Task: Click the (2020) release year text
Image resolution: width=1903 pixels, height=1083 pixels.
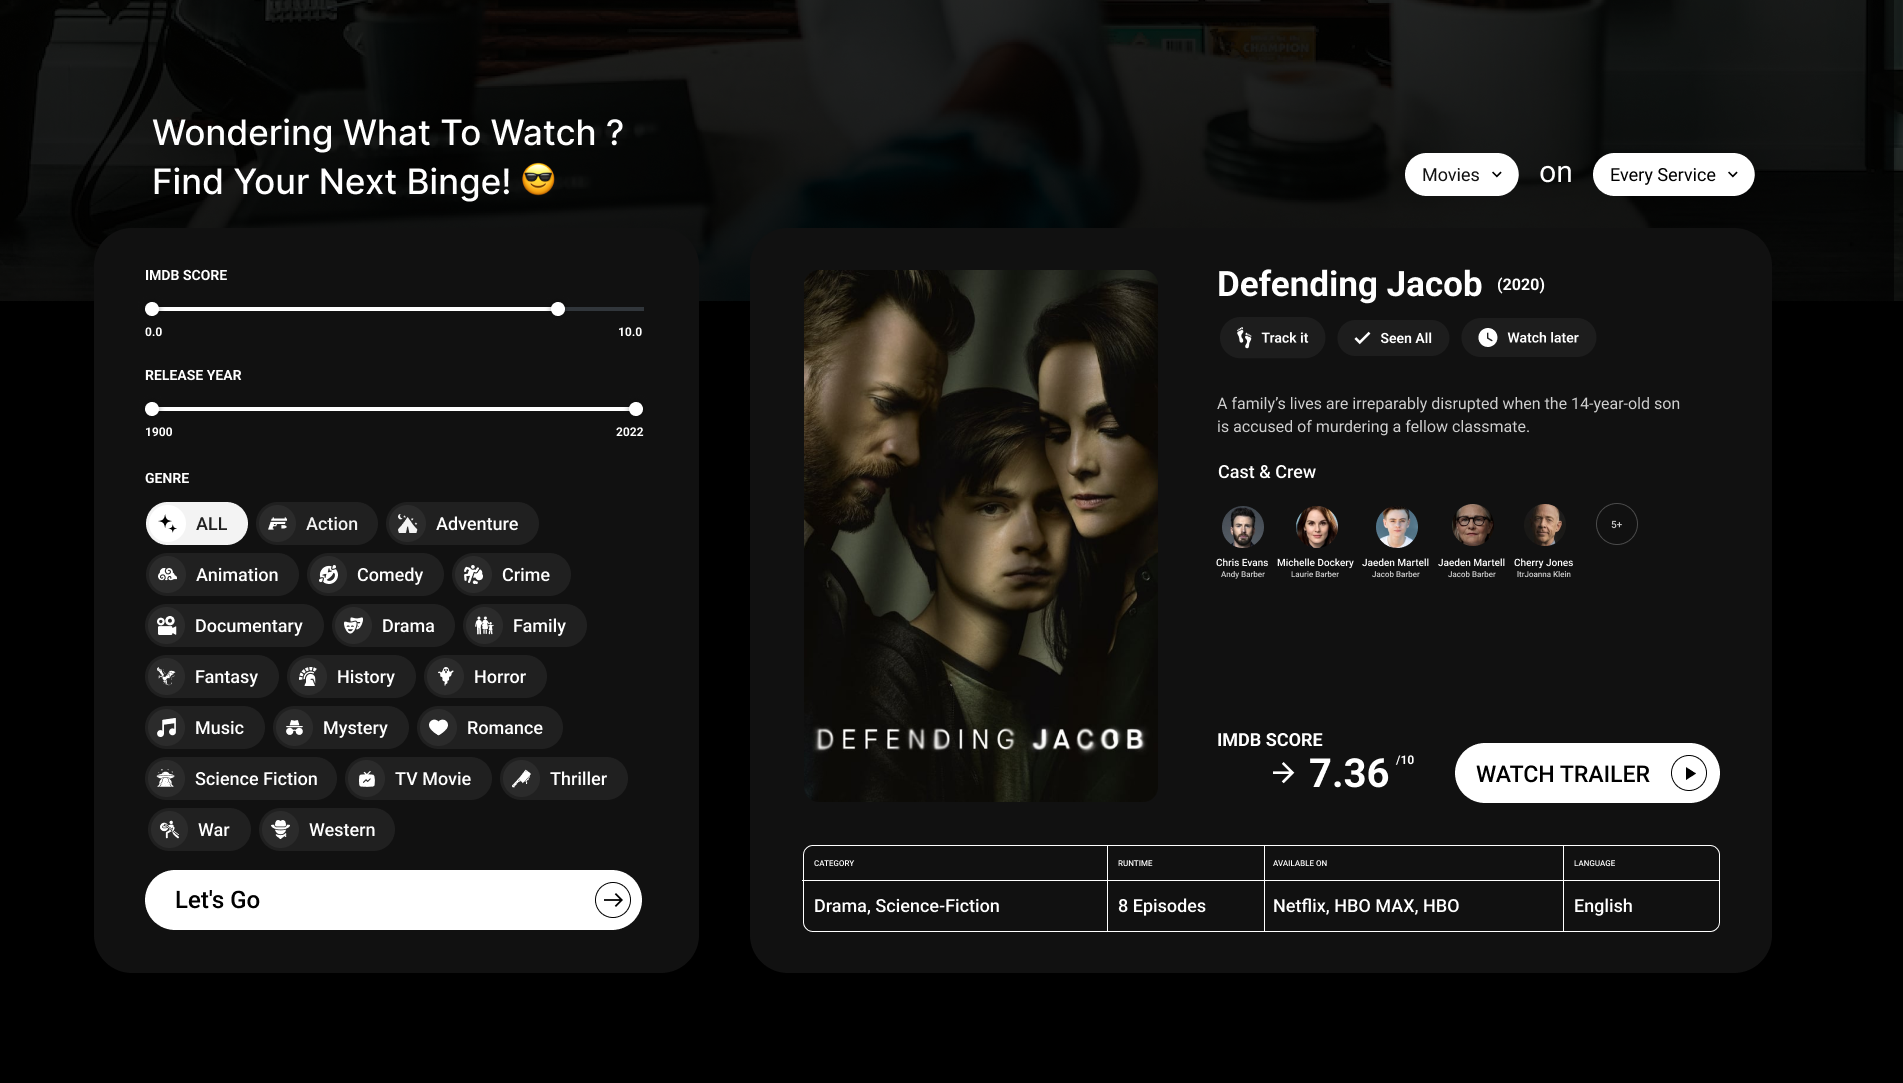Action: [1520, 285]
